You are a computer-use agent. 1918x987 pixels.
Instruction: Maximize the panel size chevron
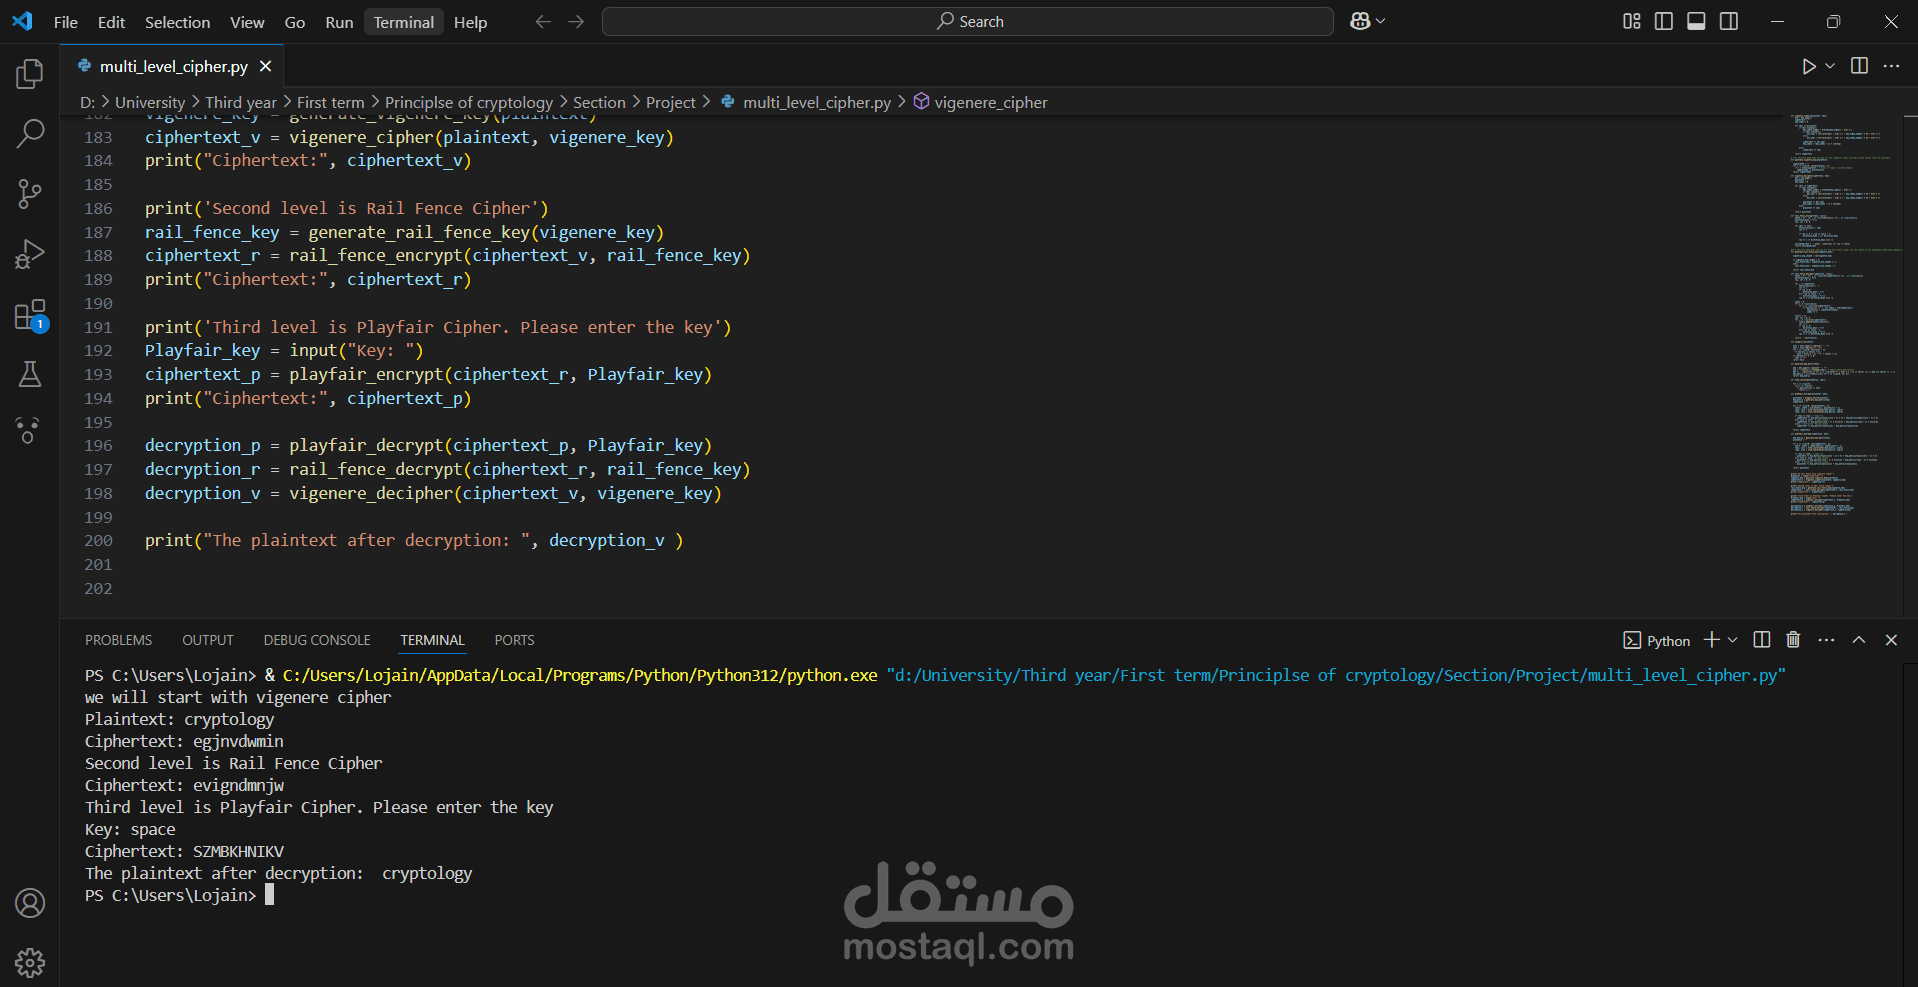click(x=1859, y=640)
